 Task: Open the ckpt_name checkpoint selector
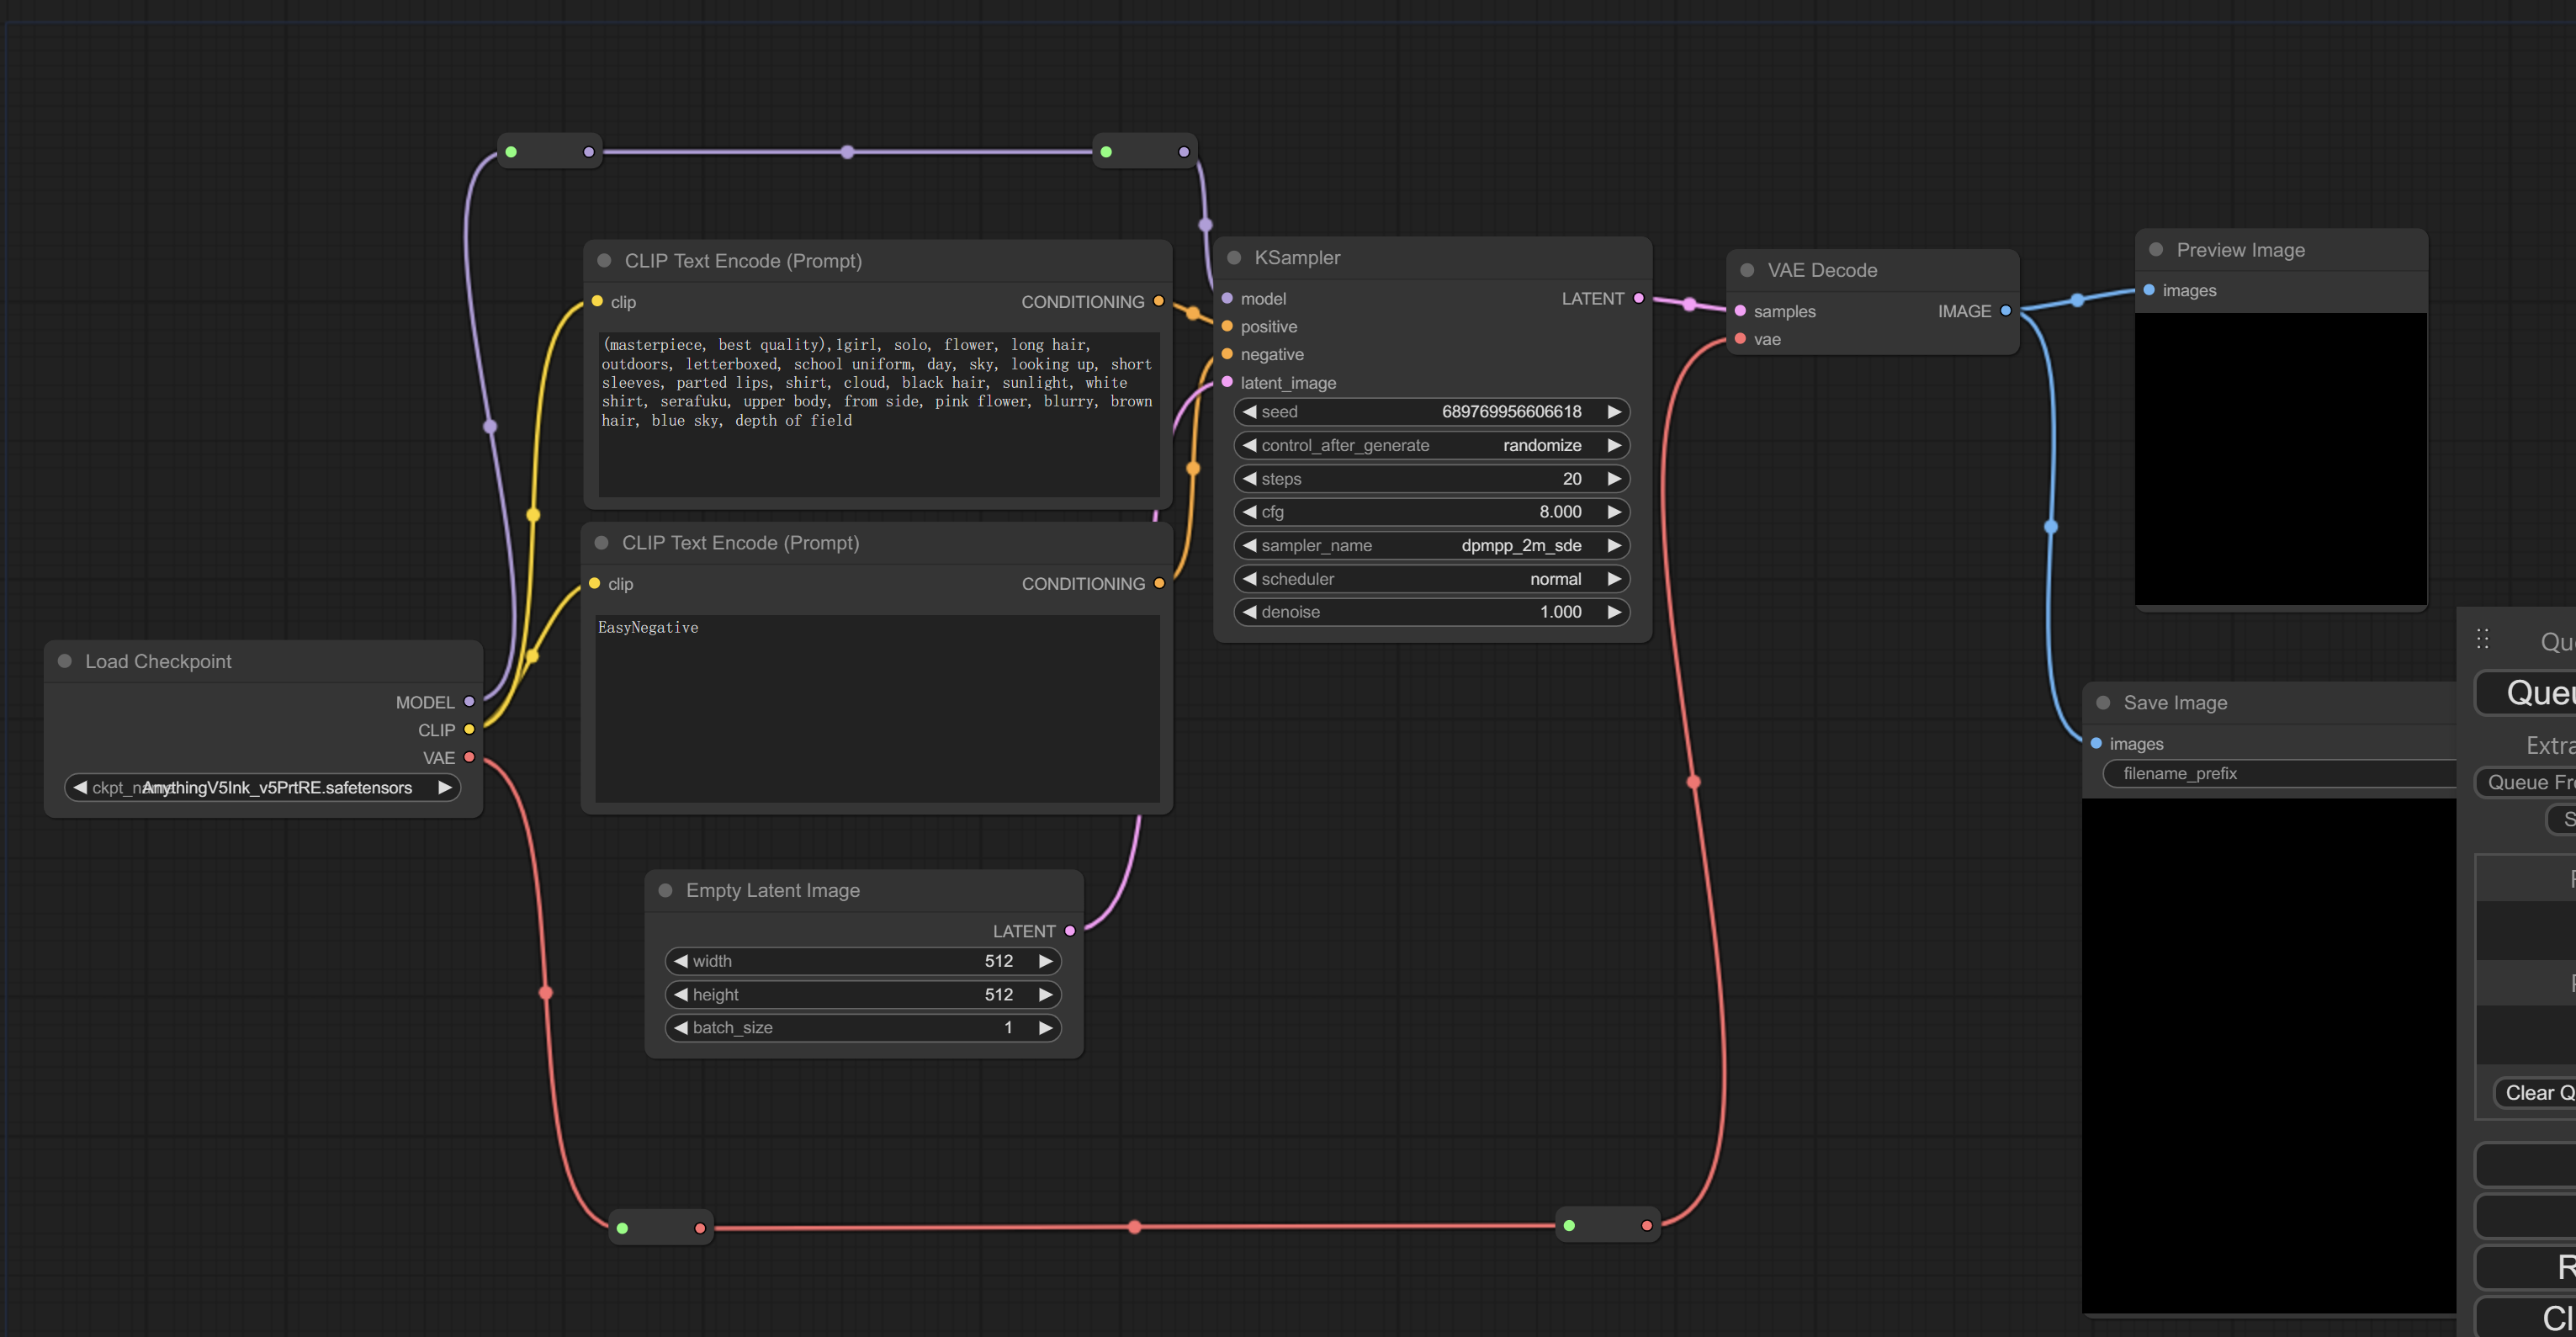click(x=262, y=788)
